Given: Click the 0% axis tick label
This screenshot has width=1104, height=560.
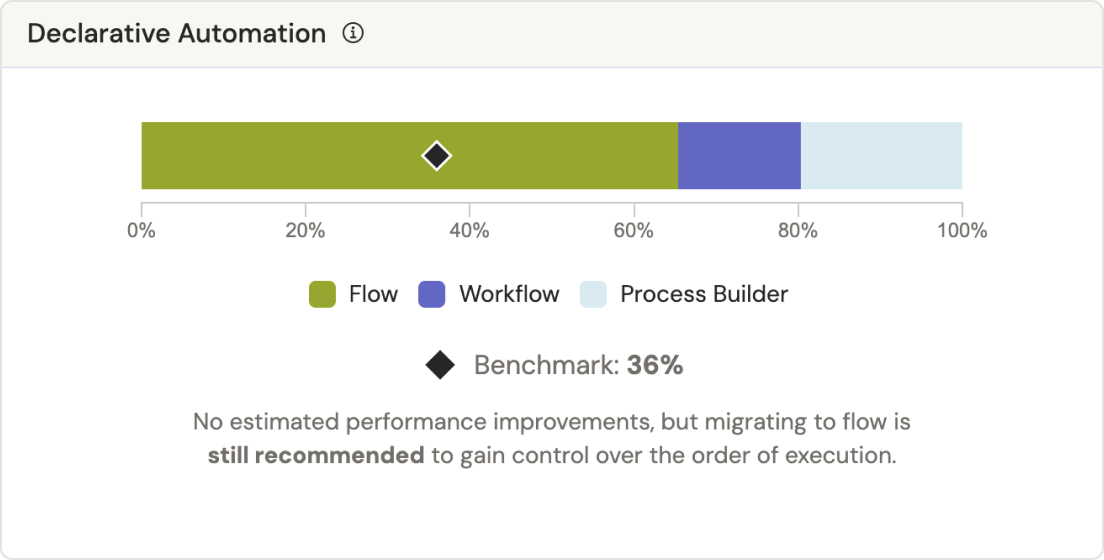Looking at the screenshot, I should click(142, 231).
